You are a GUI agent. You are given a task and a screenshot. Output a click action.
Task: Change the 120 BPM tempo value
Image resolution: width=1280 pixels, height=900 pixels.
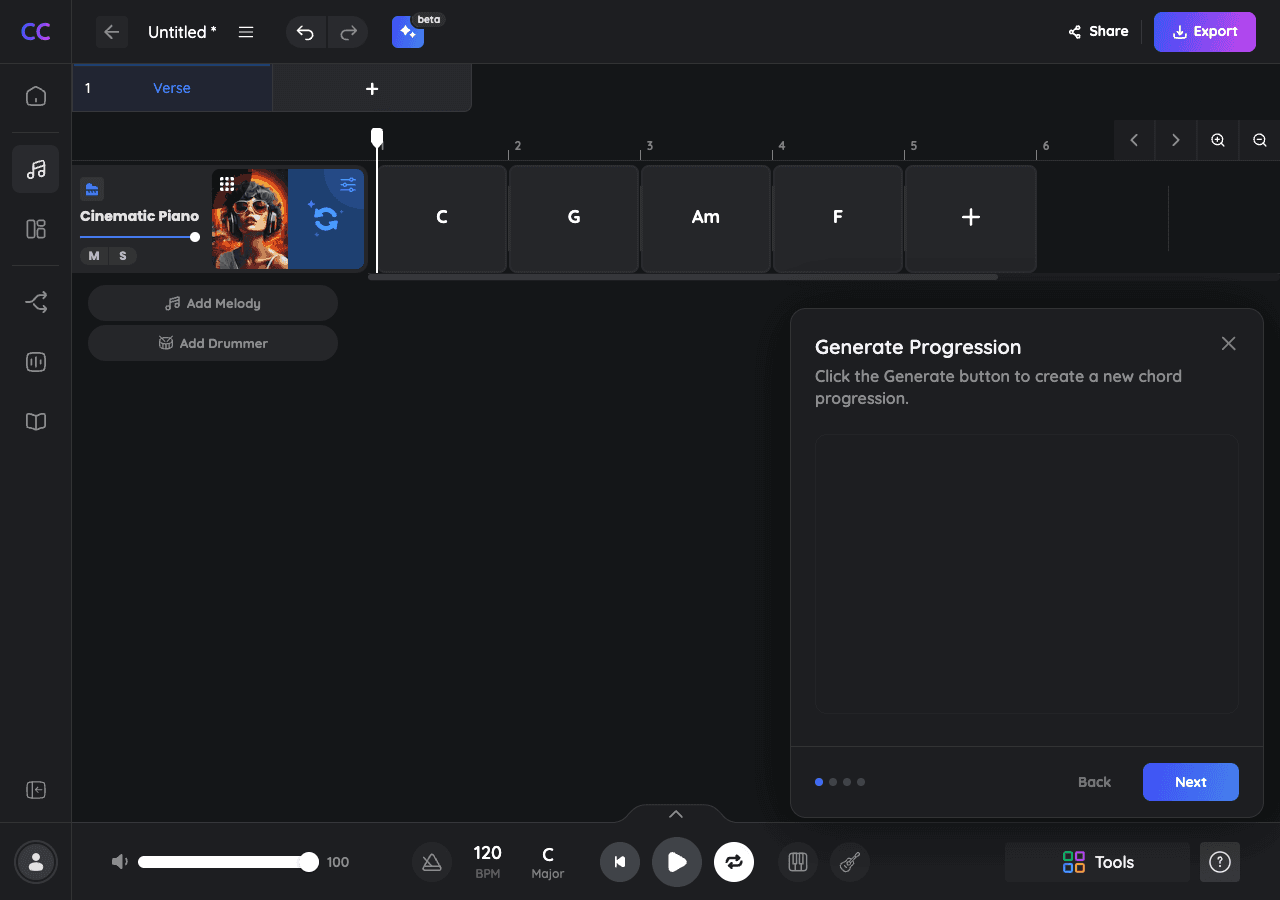coord(488,861)
